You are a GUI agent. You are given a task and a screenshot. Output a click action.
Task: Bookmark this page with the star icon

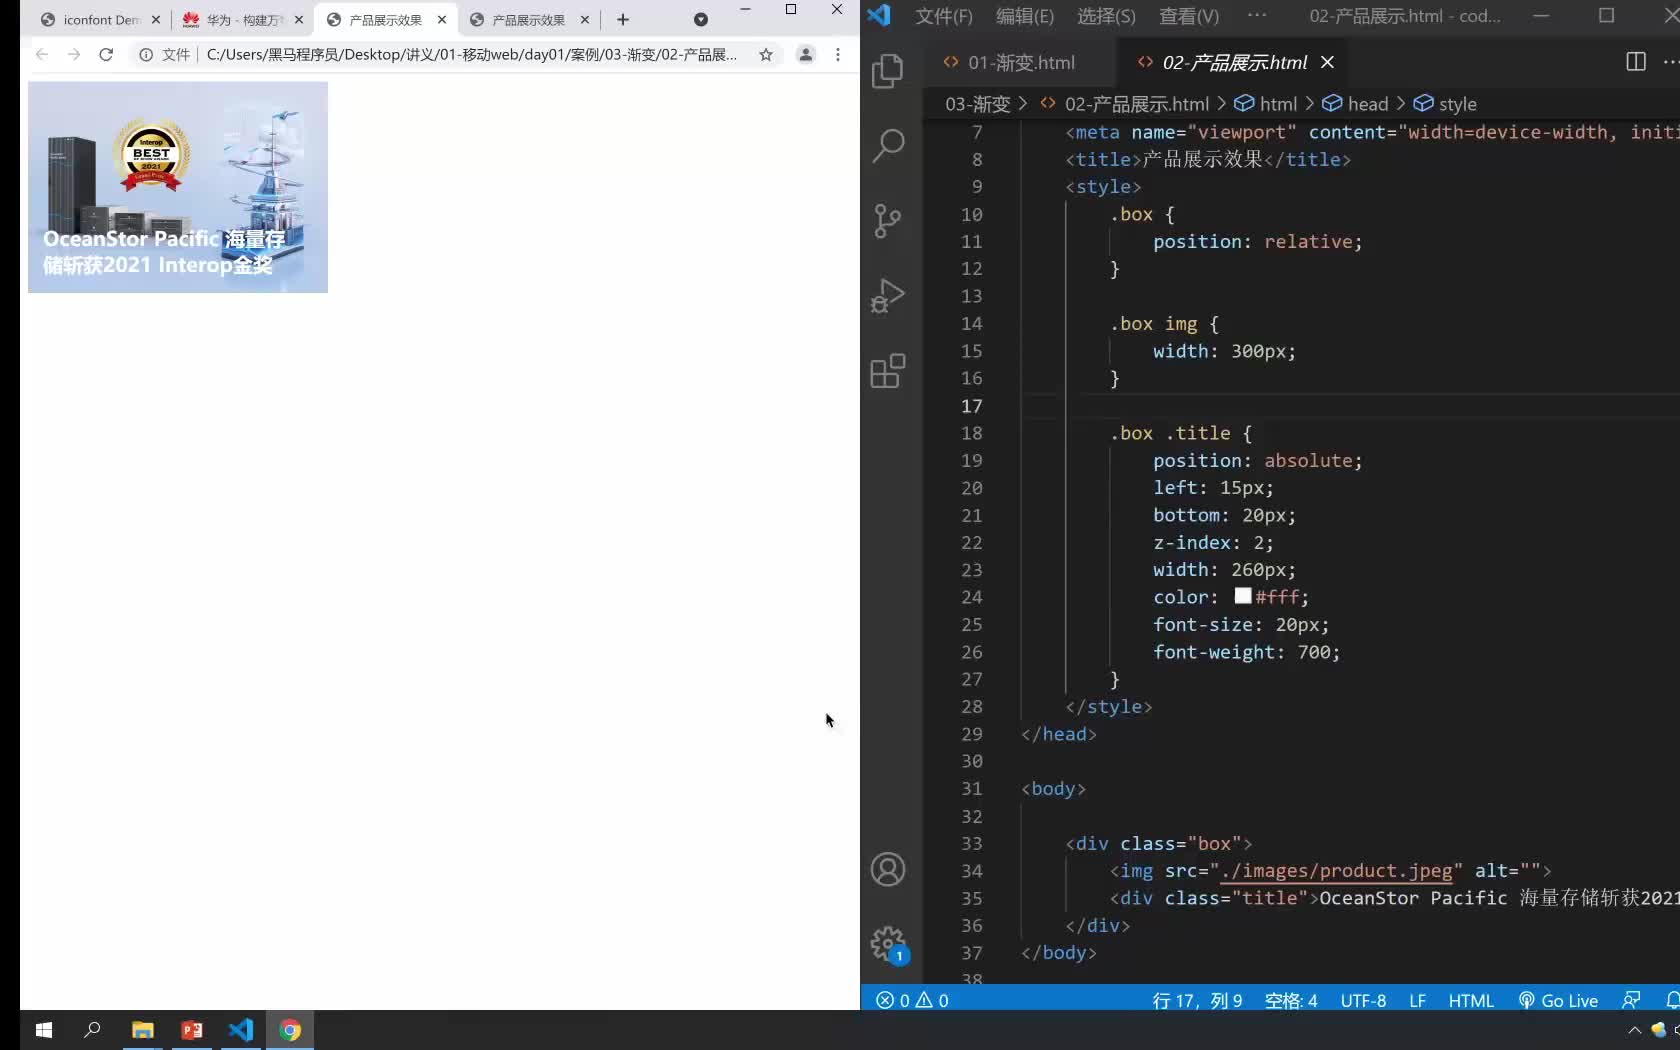pyautogui.click(x=766, y=54)
